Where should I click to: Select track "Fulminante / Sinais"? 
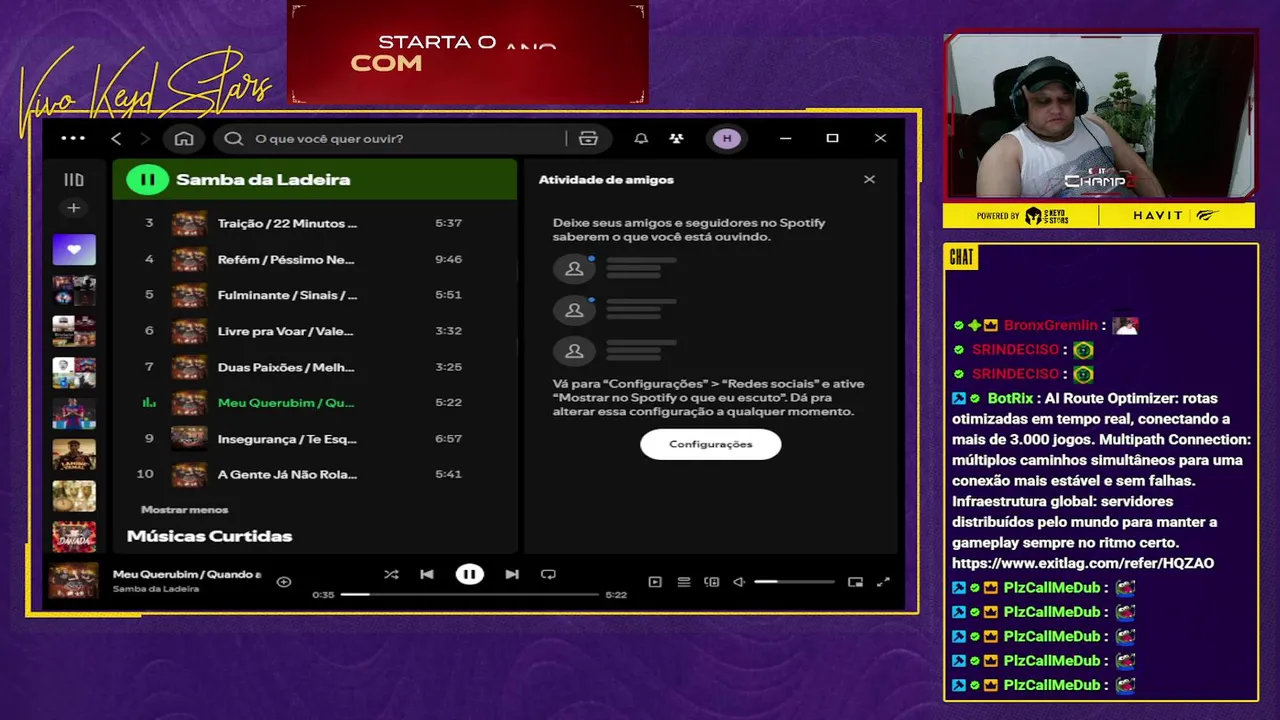pos(315,295)
